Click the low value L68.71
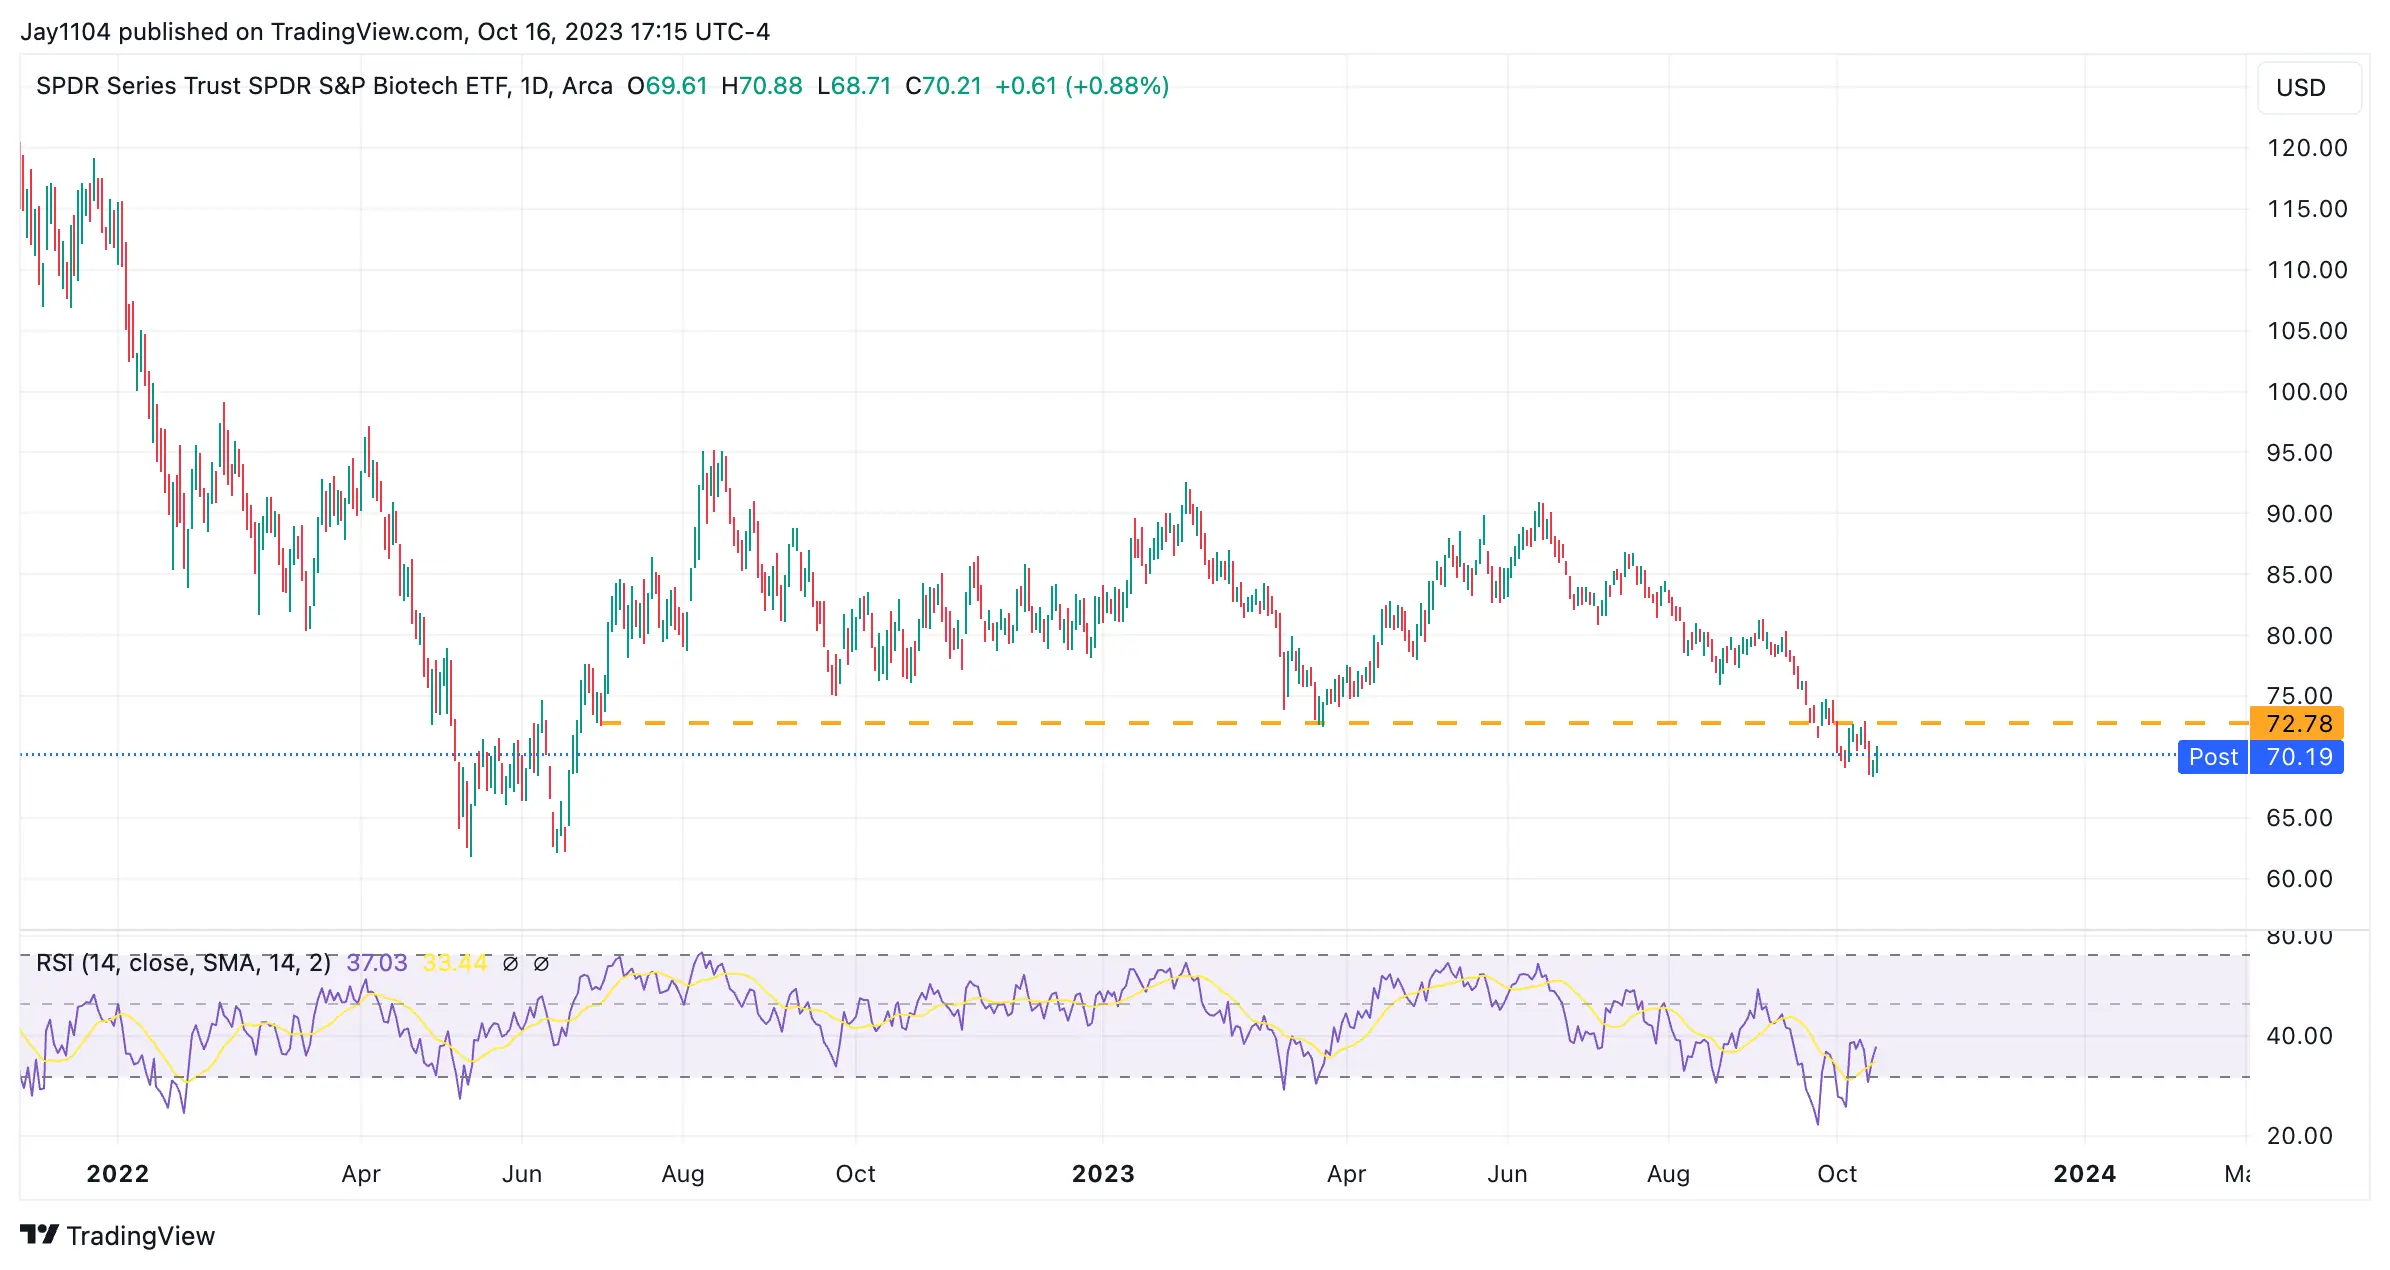Viewport: 2390px width, 1270px height. tap(854, 86)
